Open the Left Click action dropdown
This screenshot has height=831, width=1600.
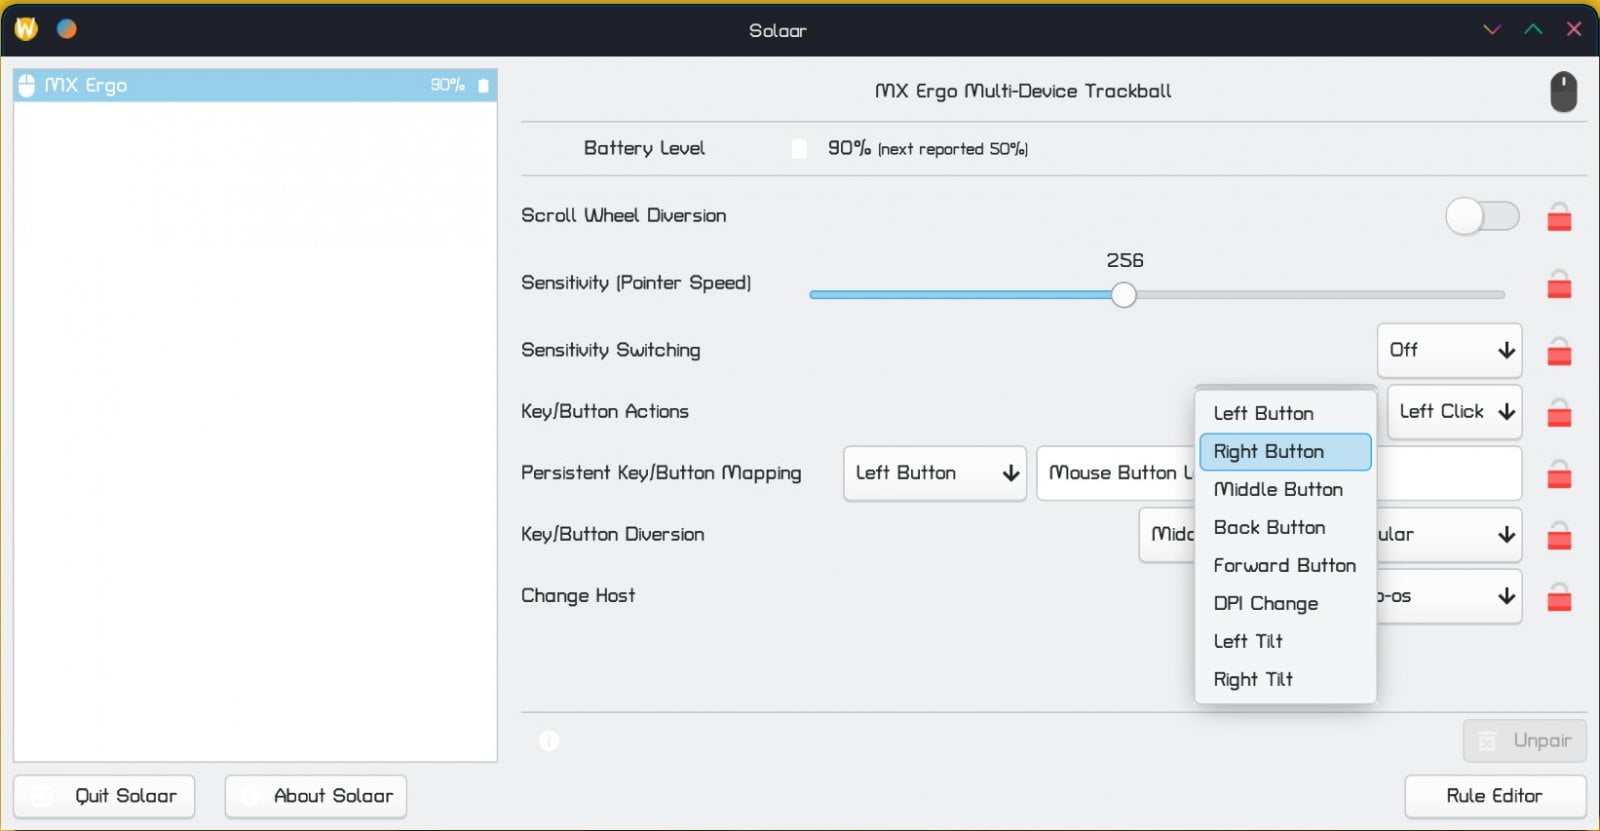(1454, 412)
